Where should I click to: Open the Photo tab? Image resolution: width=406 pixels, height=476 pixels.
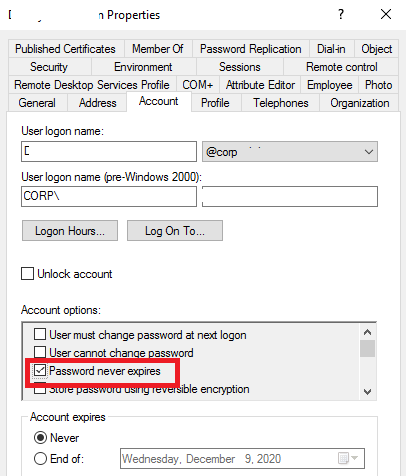pos(378,85)
